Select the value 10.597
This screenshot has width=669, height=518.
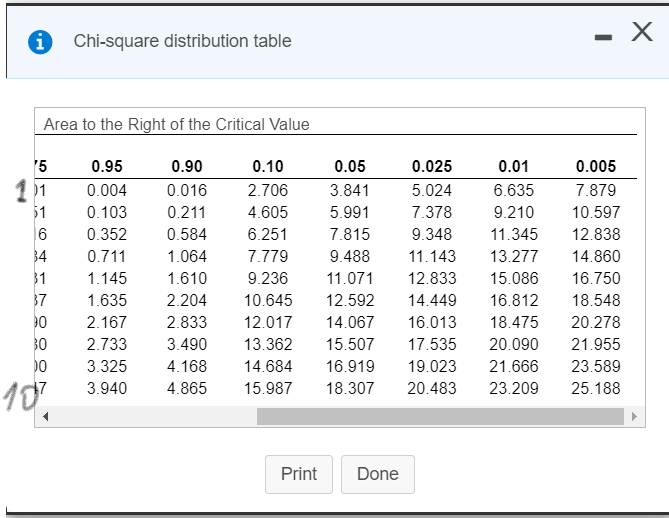tap(596, 212)
